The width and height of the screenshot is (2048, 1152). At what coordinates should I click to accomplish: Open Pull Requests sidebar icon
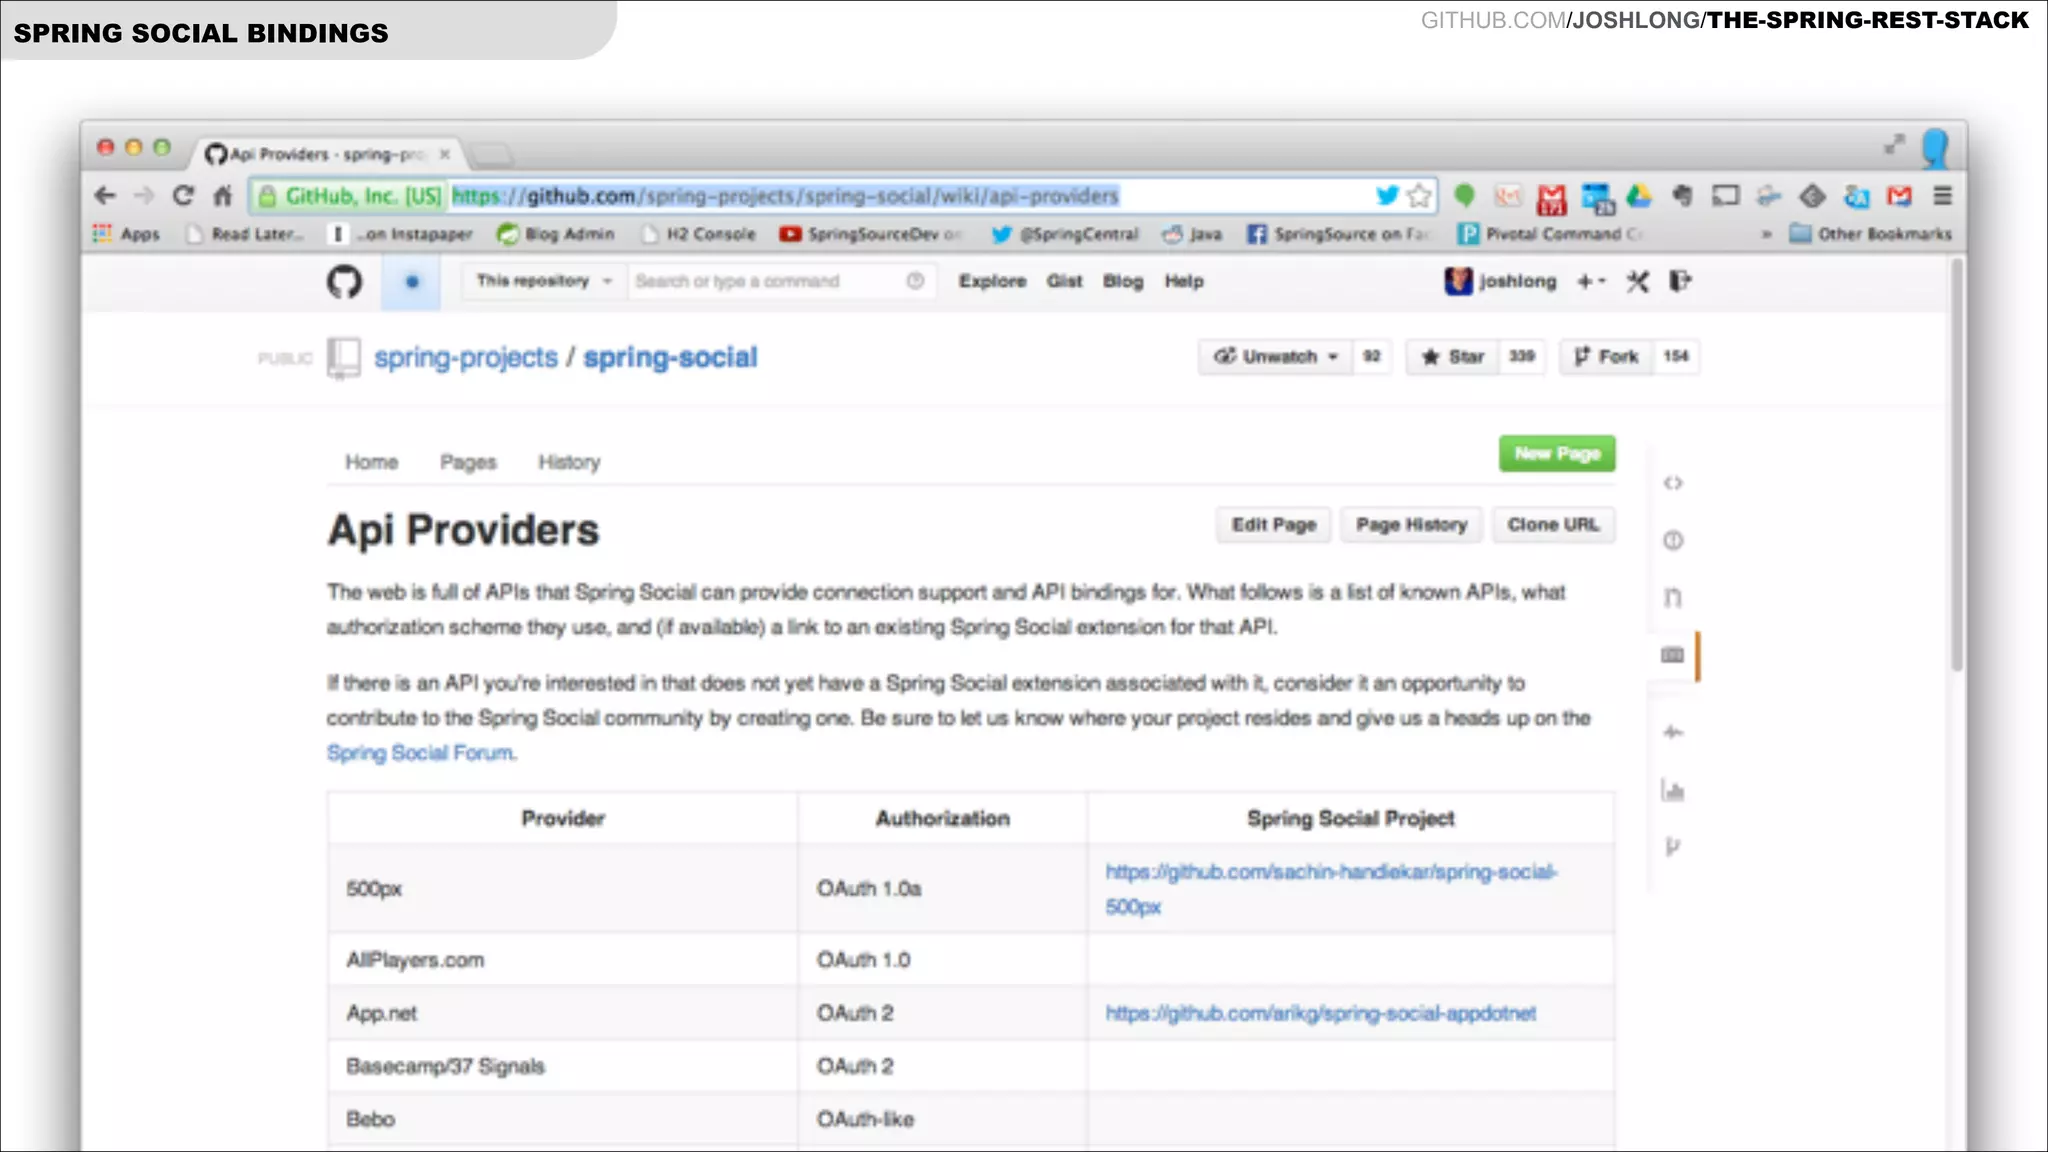click(x=1673, y=598)
